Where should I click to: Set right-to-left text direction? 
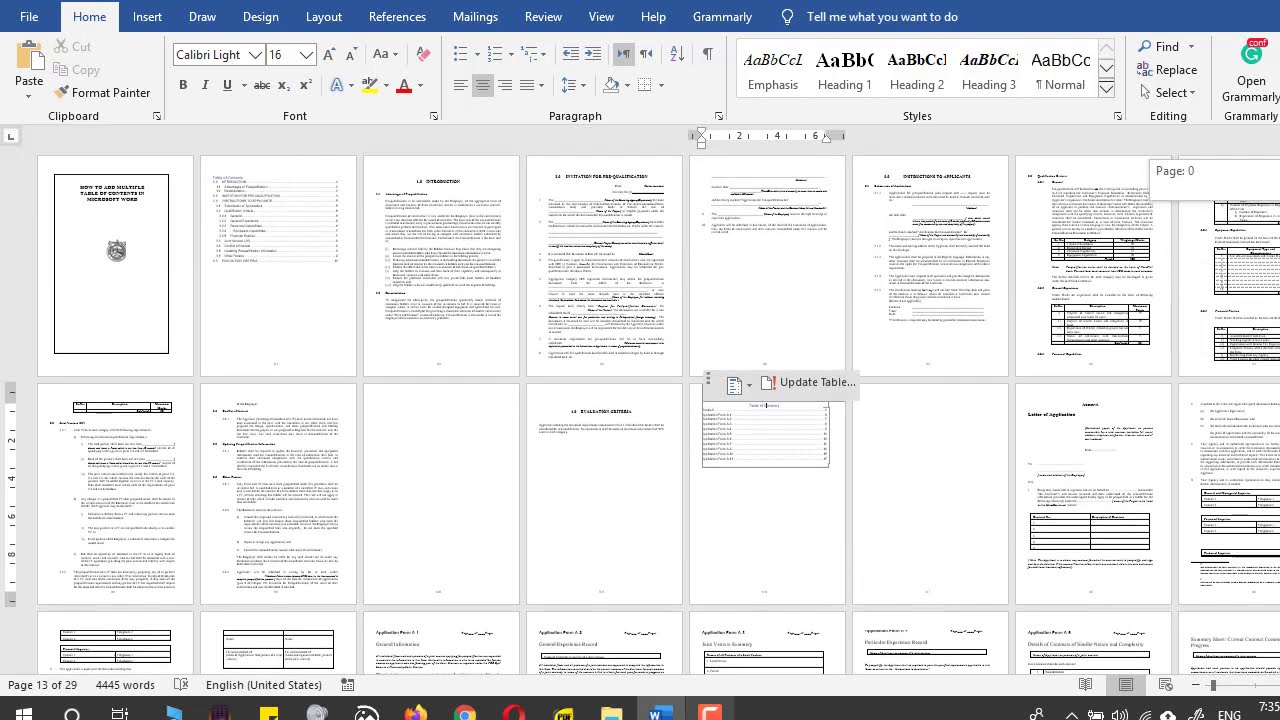[646, 54]
